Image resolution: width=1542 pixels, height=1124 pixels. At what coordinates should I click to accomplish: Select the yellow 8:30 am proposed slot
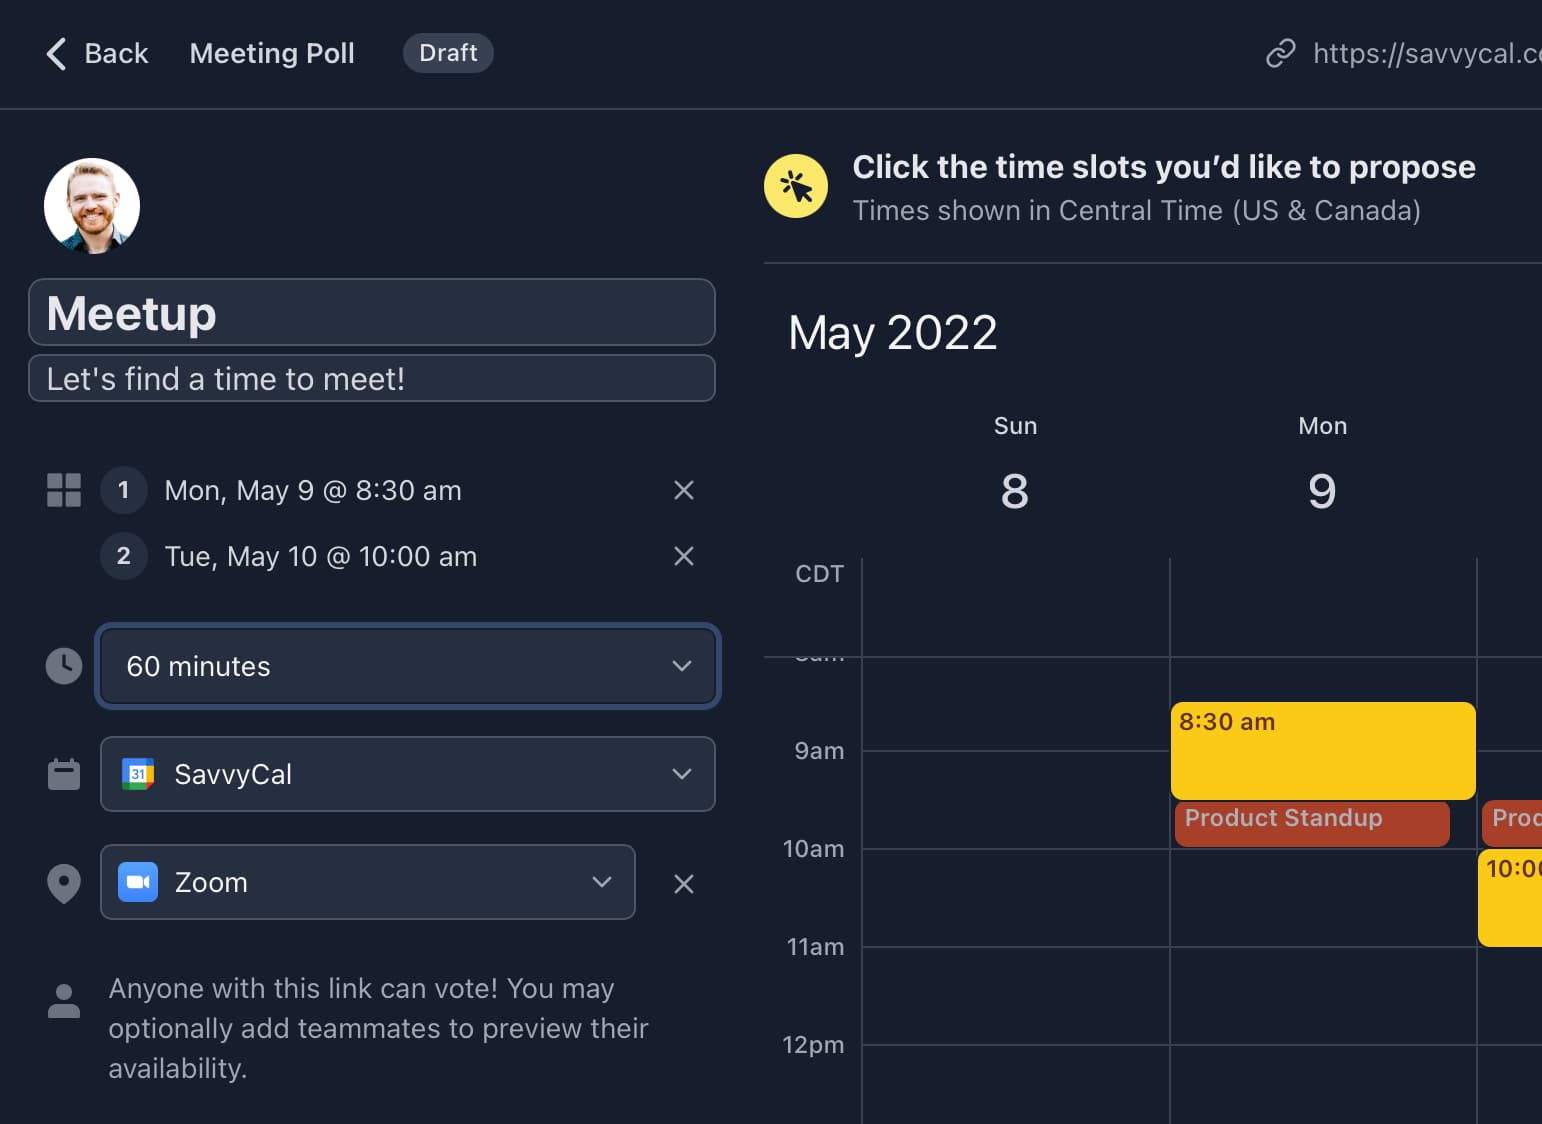coord(1322,751)
